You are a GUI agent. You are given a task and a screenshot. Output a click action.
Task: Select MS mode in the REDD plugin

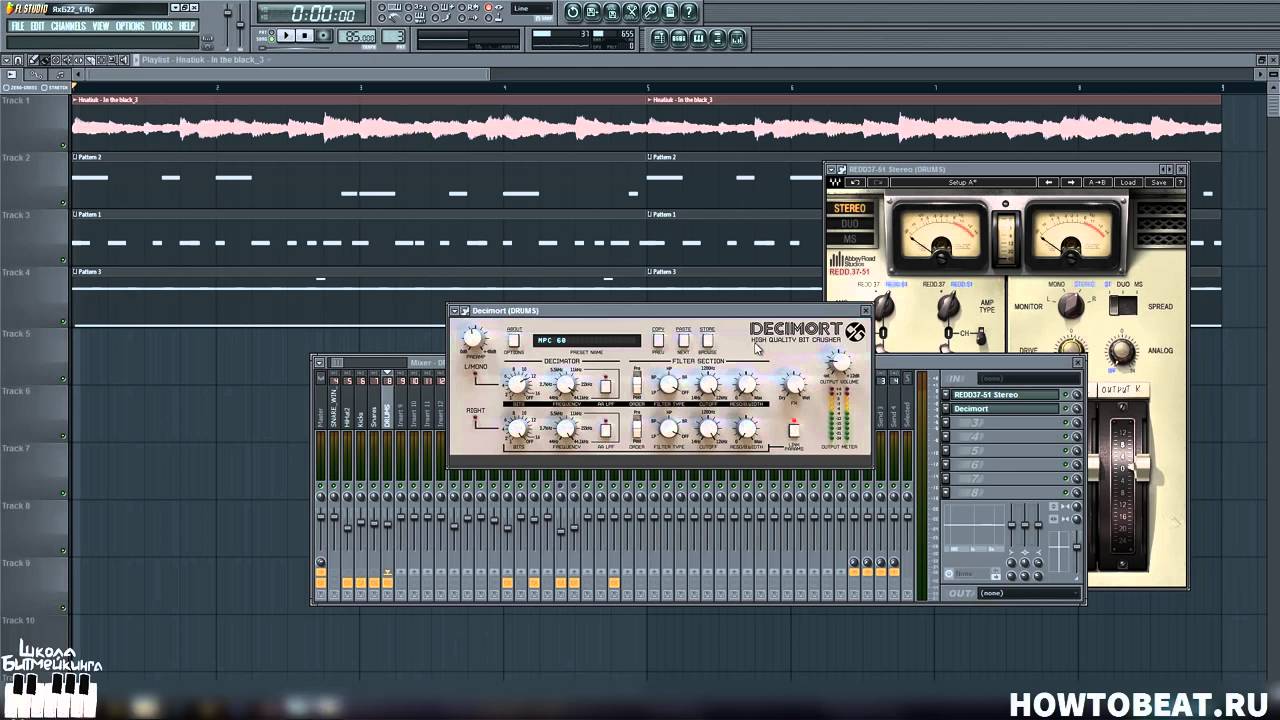[850, 238]
